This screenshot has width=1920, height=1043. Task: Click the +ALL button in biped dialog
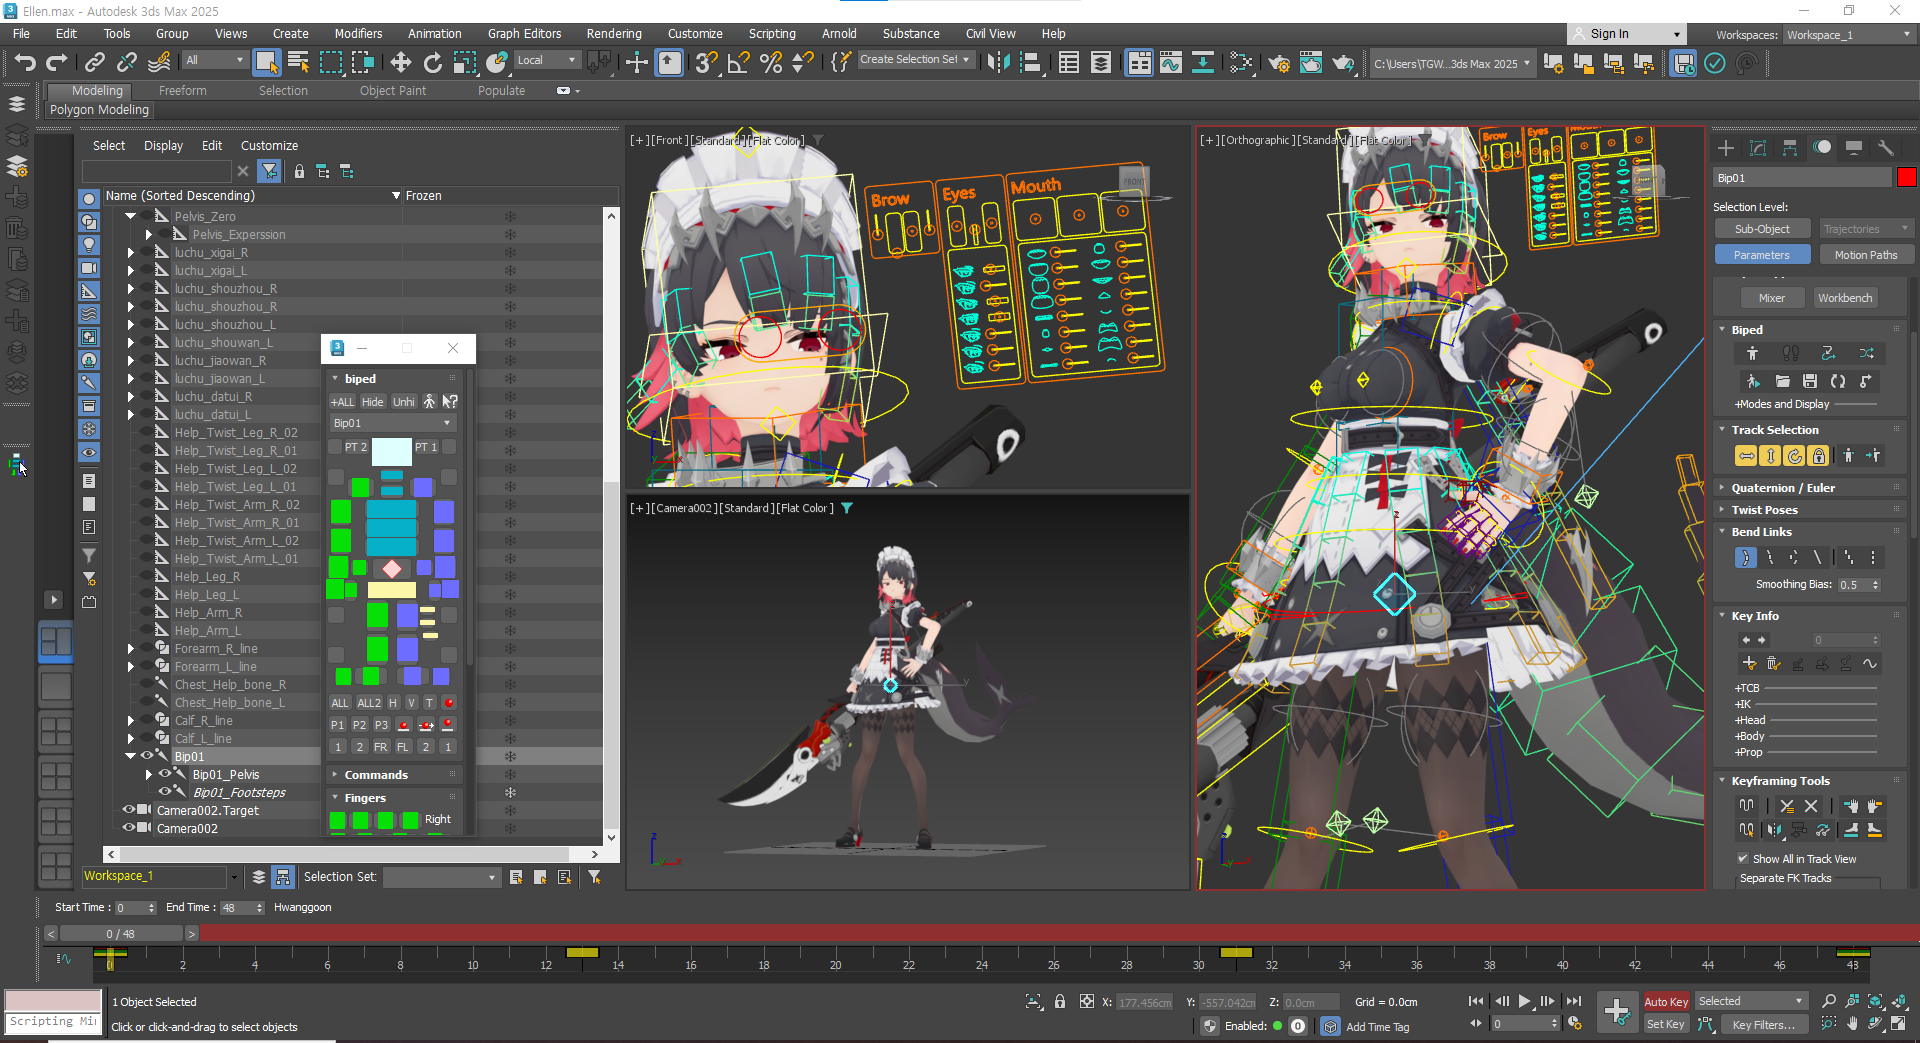tap(342, 402)
